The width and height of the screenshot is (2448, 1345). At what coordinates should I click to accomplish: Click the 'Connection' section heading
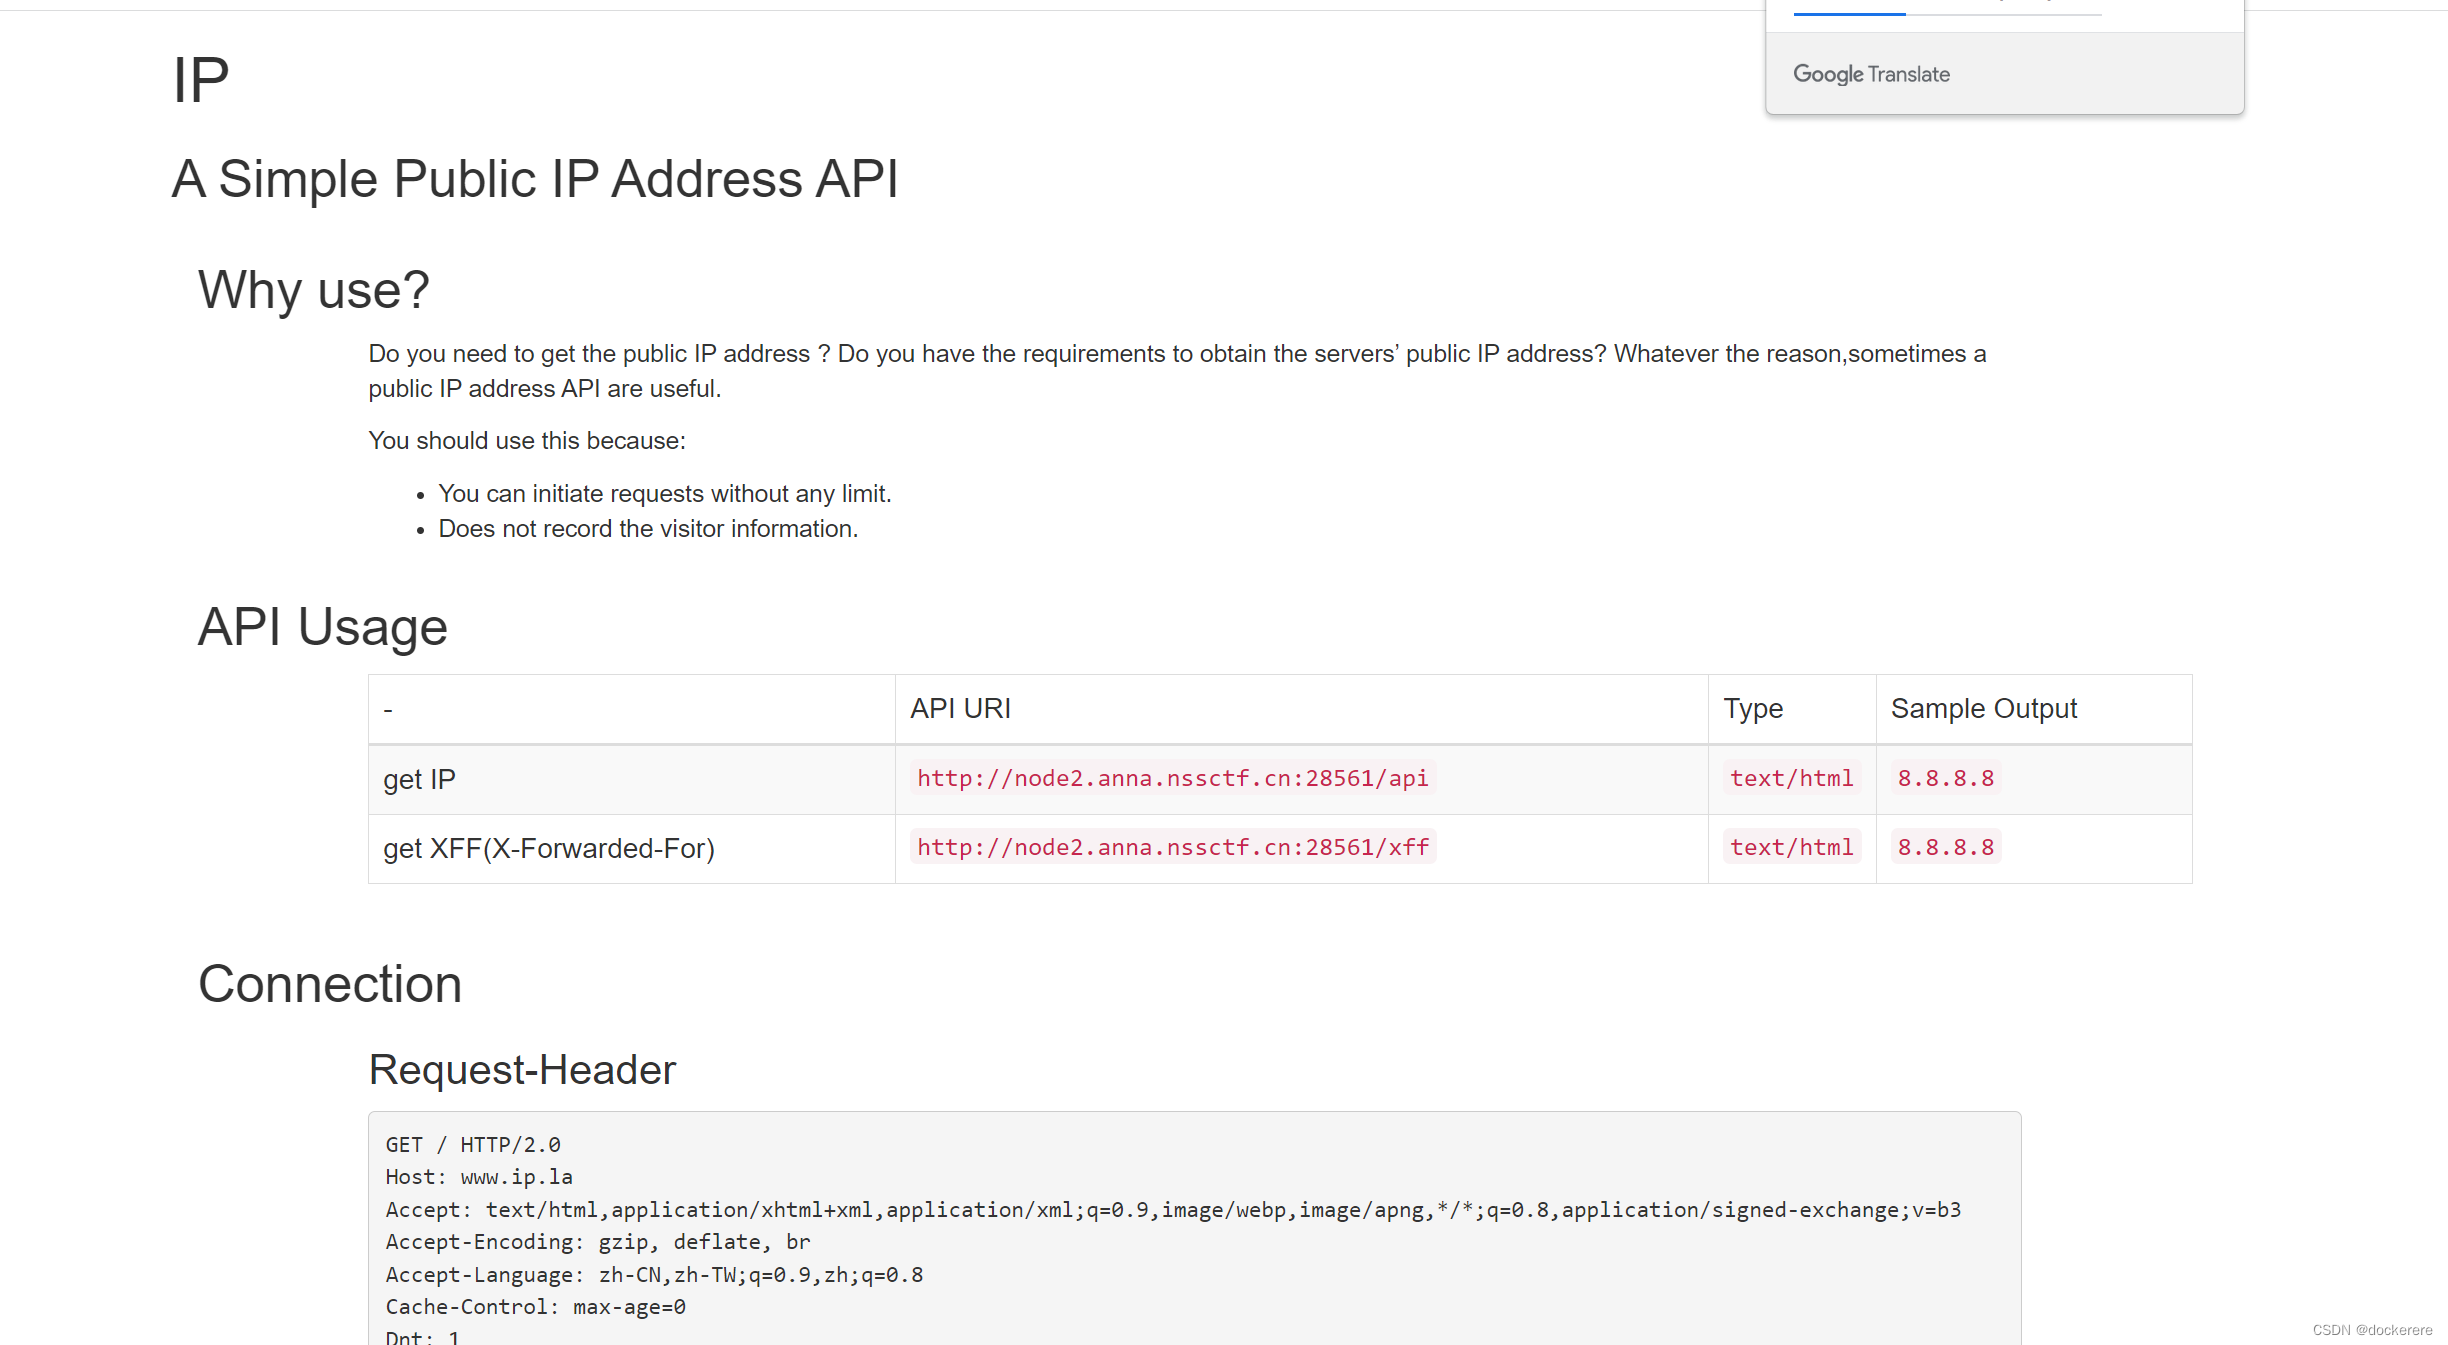pos(330,984)
